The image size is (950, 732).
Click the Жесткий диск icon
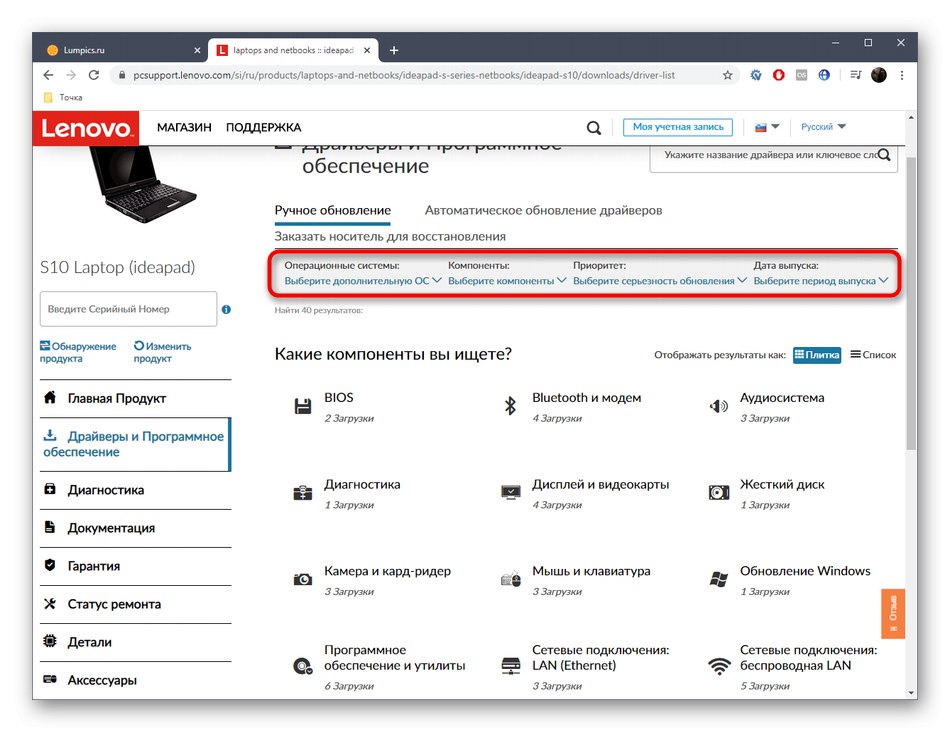click(719, 492)
